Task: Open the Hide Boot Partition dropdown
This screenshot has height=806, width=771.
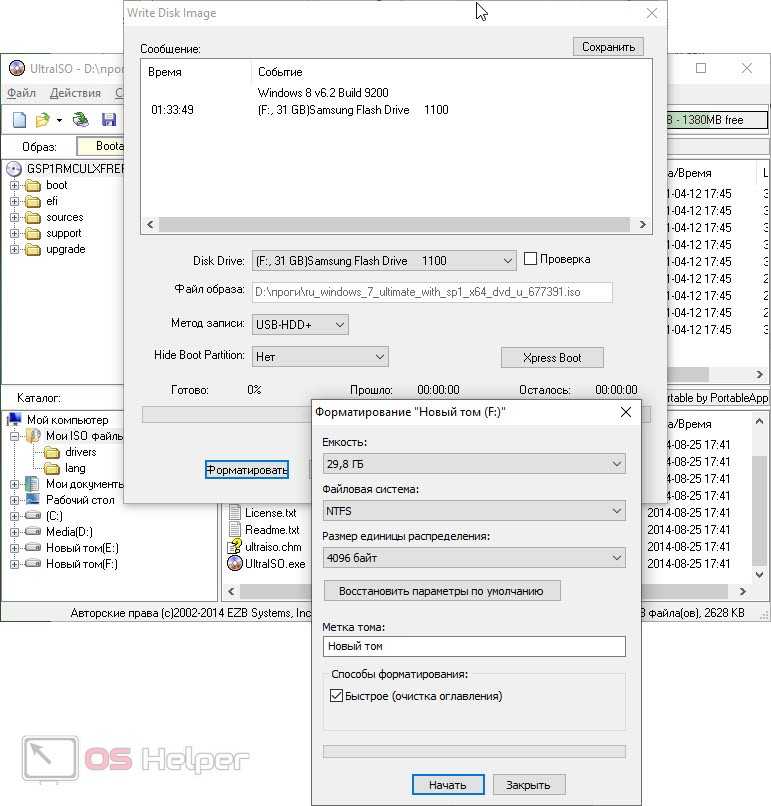Action: point(320,356)
